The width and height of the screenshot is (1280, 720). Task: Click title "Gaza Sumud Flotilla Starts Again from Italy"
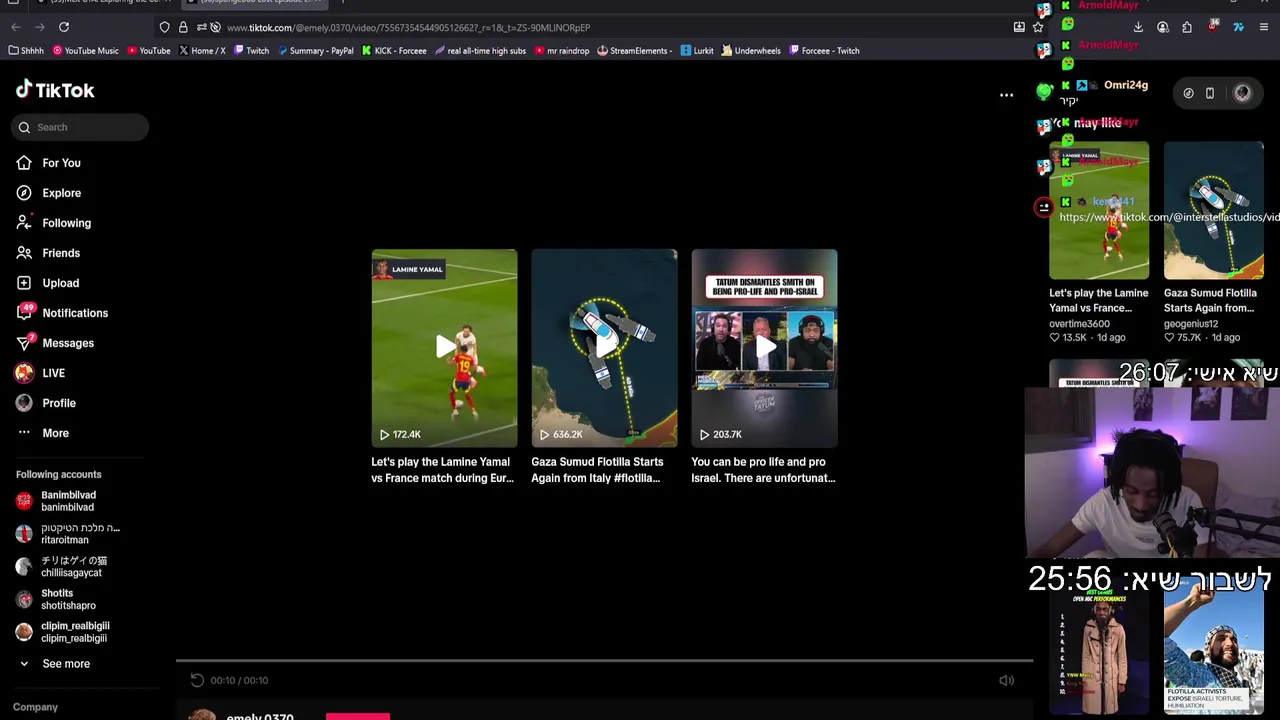(597, 470)
